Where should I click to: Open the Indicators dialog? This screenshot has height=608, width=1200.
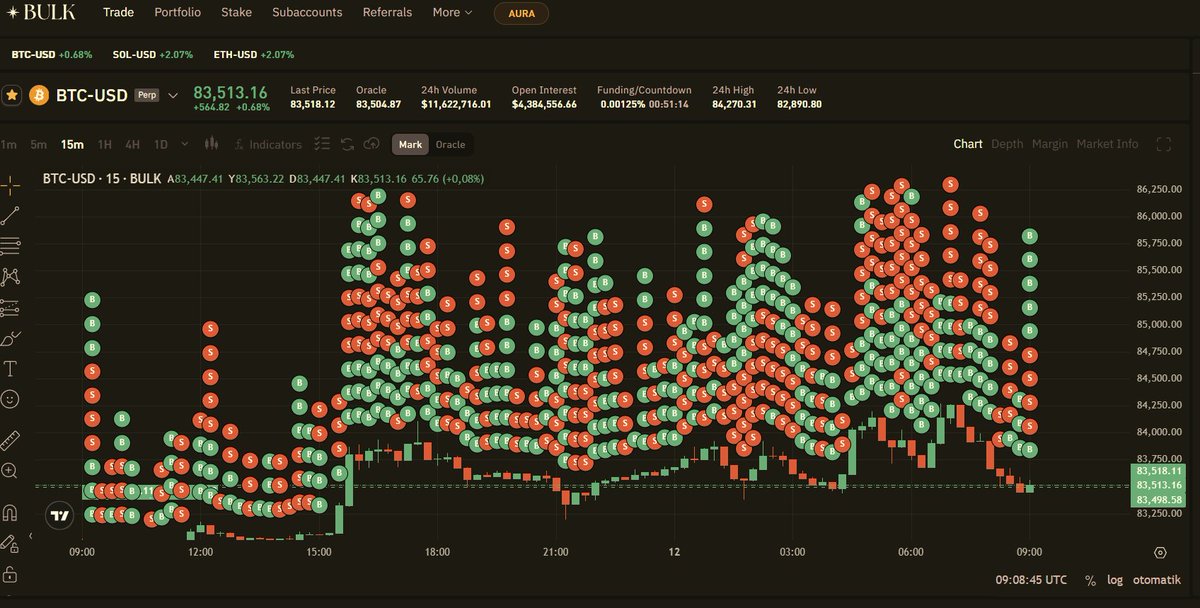267,145
